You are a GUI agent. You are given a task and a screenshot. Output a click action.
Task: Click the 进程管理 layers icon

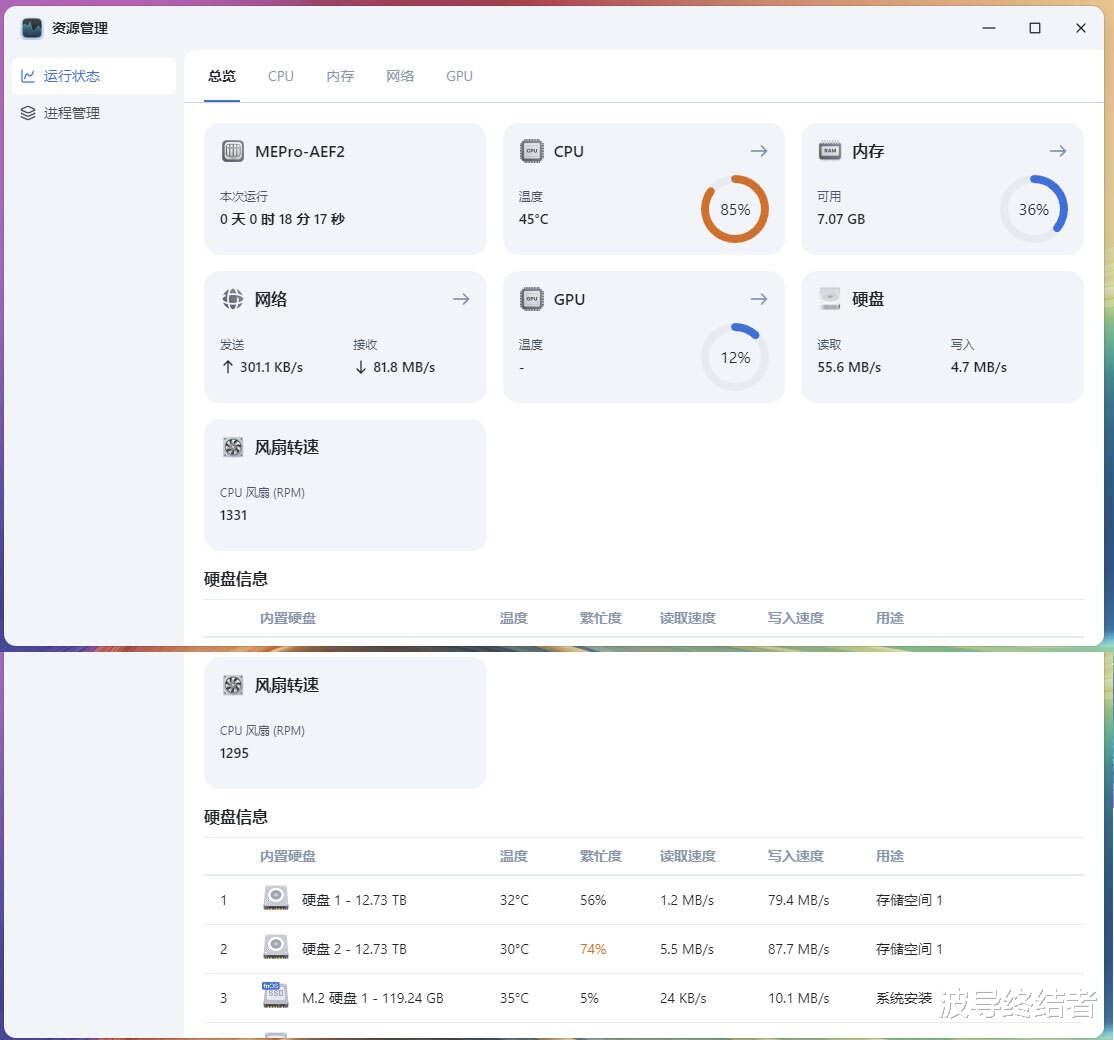pyautogui.click(x=28, y=113)
